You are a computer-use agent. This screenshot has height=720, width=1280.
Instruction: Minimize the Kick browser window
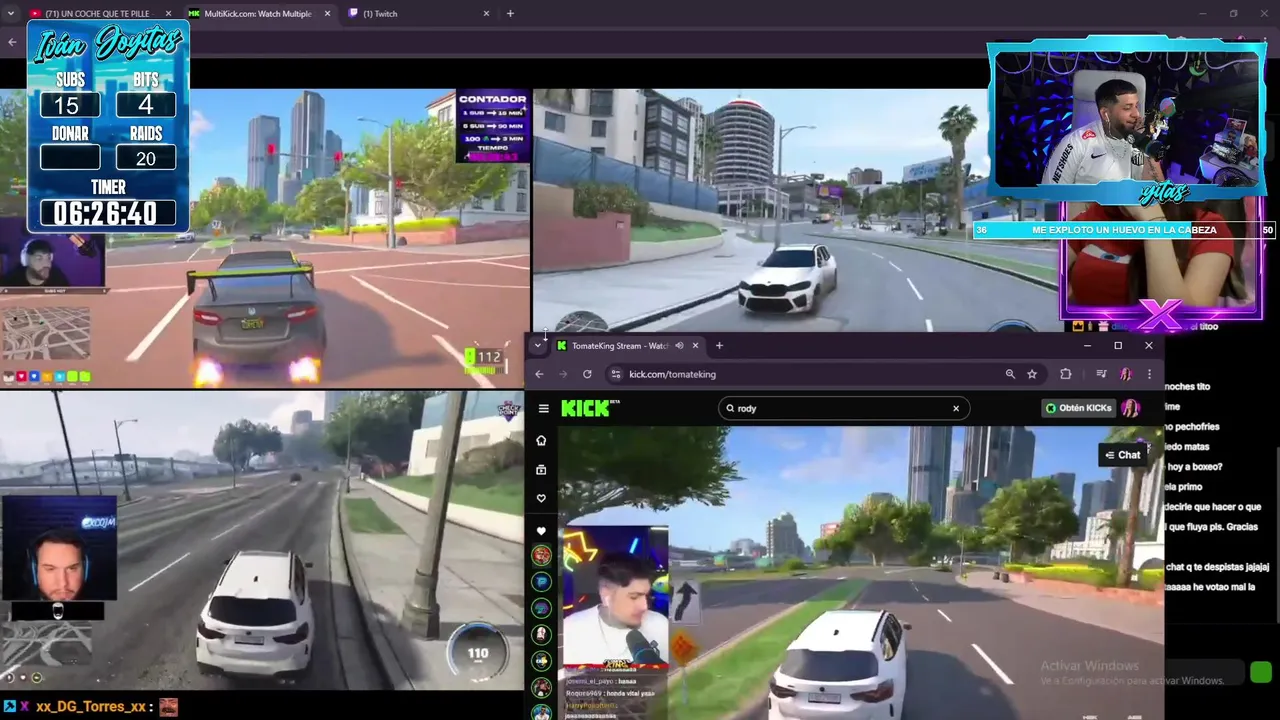tap(1087, 346)
